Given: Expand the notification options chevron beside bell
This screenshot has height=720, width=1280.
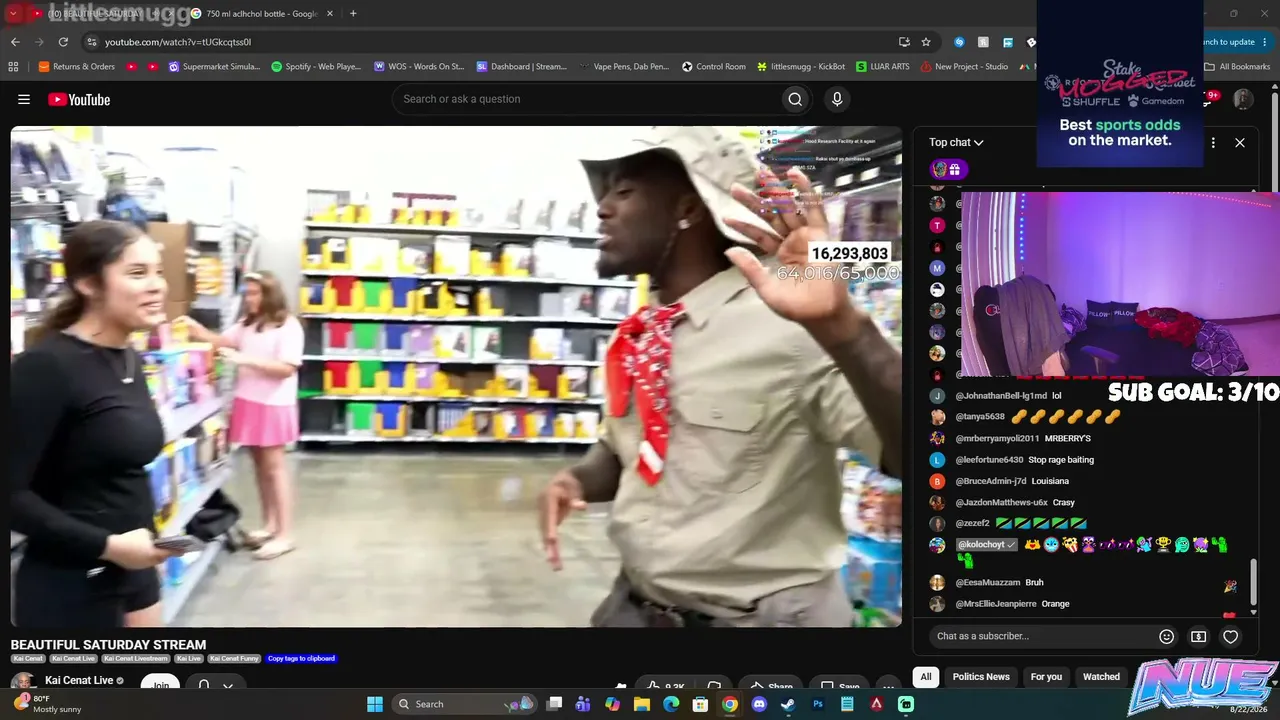Looking at the screenshot, I should pos(228,686).
